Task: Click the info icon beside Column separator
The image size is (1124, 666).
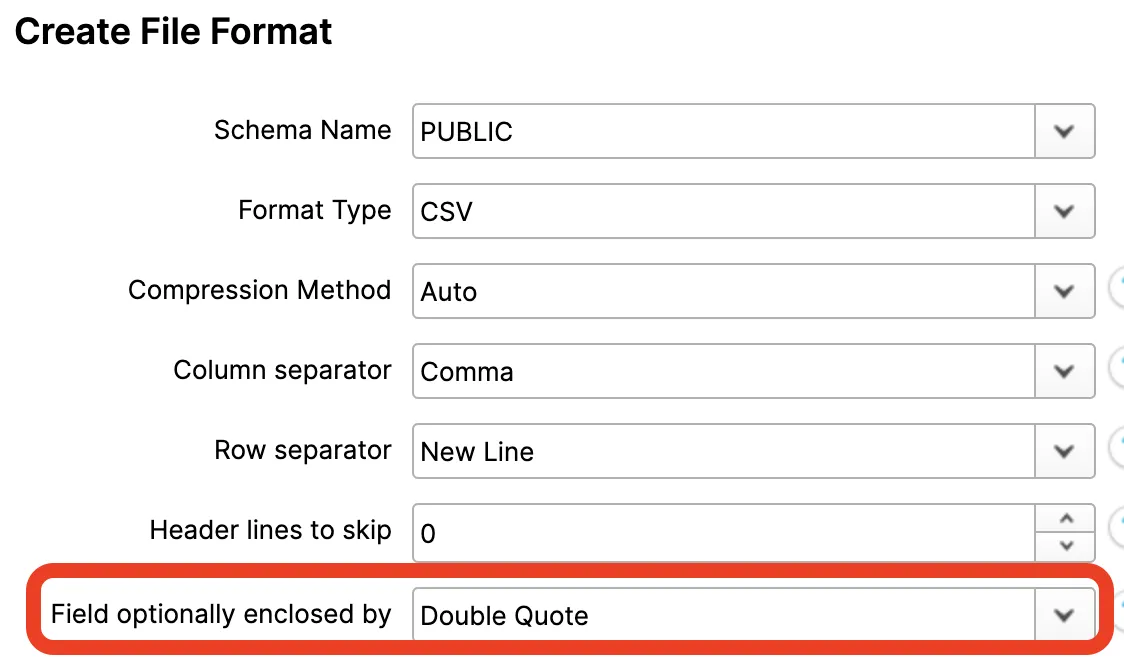Action: click(x=1118, y=371)
